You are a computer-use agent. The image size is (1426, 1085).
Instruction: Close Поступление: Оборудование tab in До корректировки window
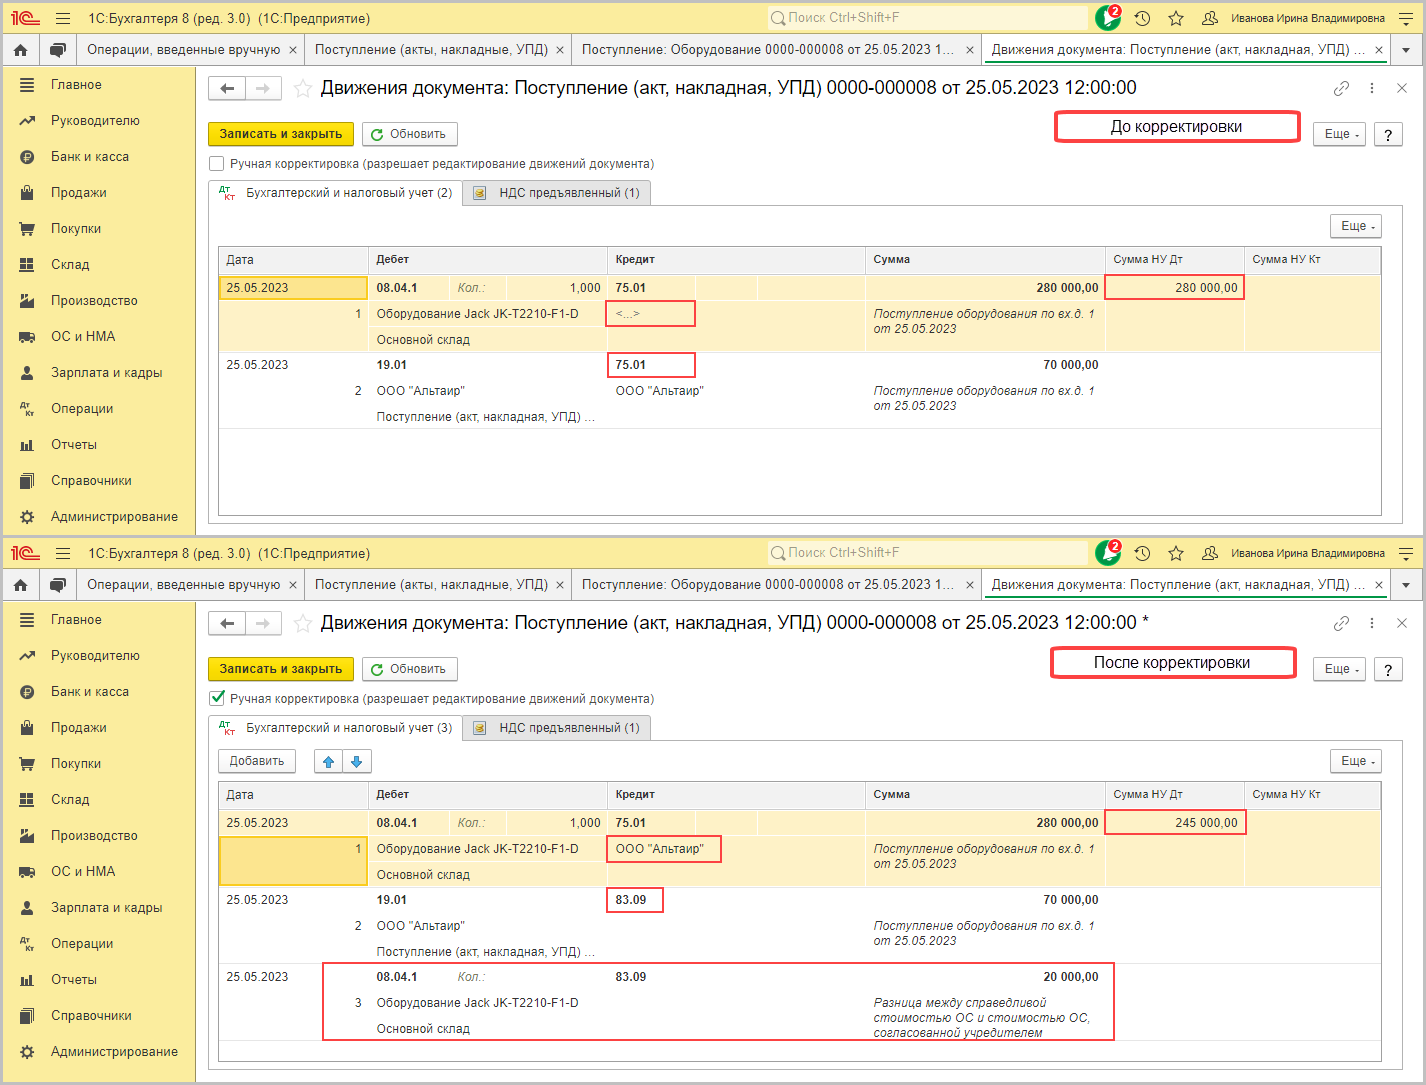click(969, 50)
